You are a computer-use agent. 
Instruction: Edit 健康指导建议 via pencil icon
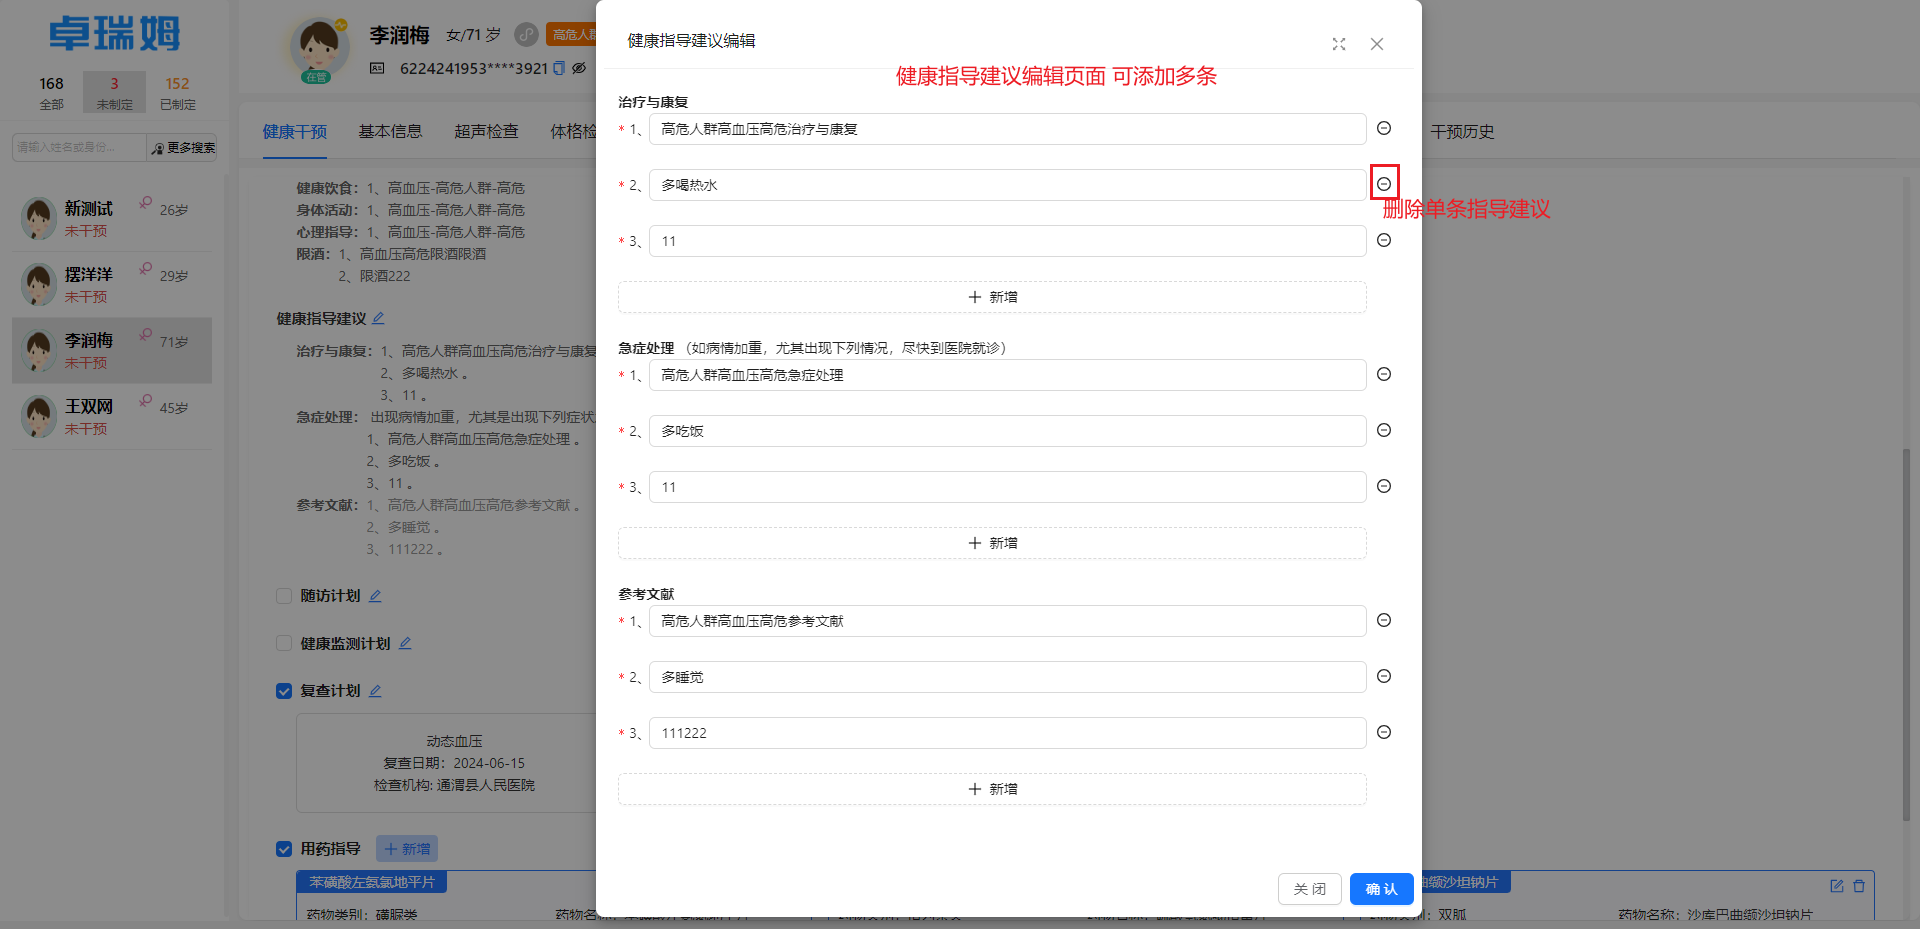(x=378, y=318)
